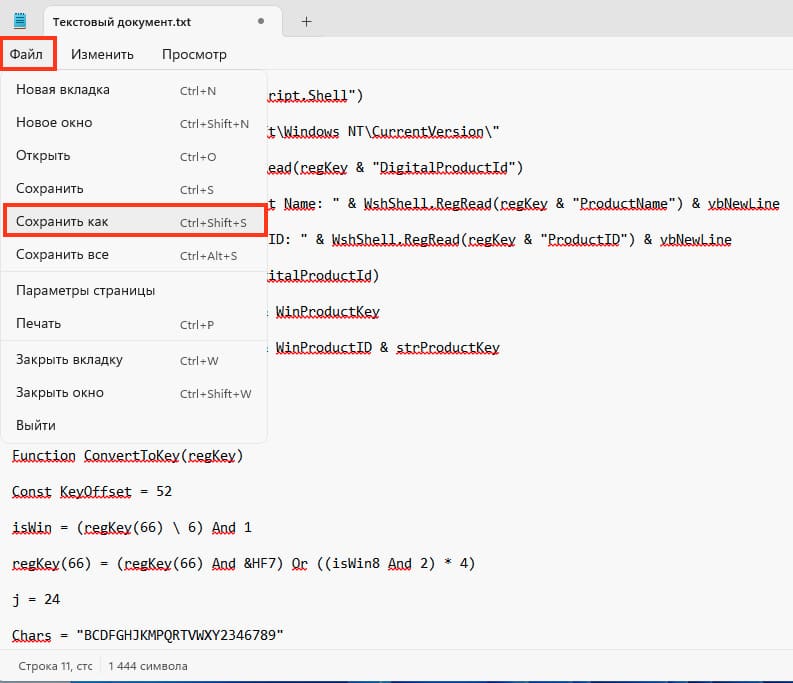793x683 pixels.
Task: Select Закрыть вкладку menu item
Action: tap(69, 360)
